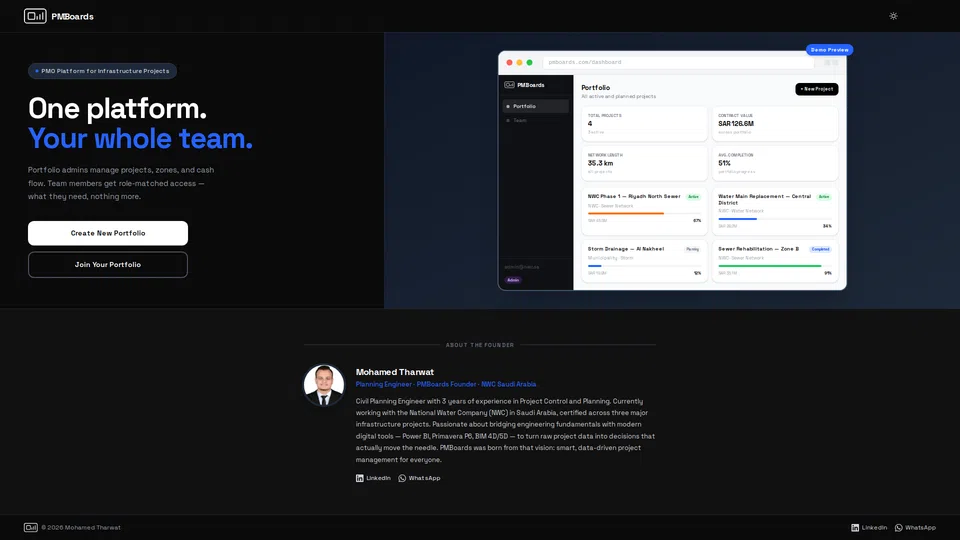Toggle the light/dark theme sun icon

click(893, 17)
